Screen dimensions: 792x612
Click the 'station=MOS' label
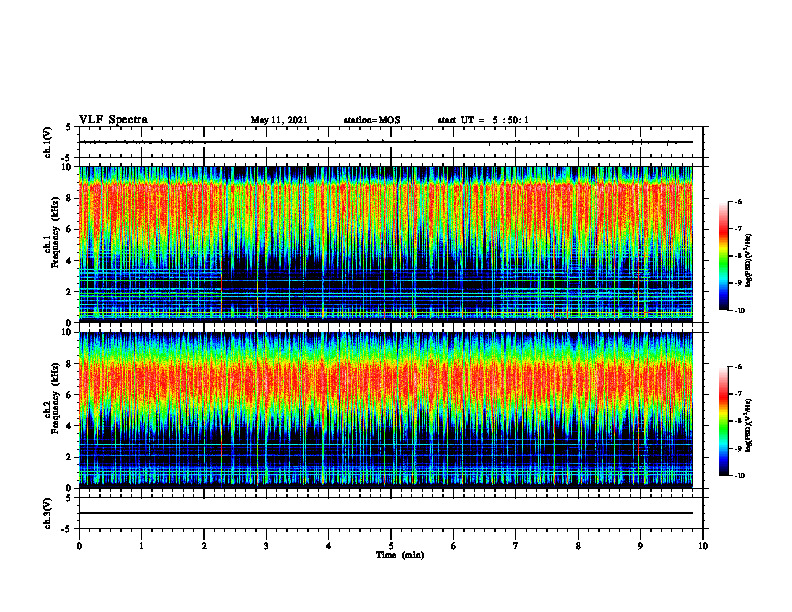pos(372,120)
